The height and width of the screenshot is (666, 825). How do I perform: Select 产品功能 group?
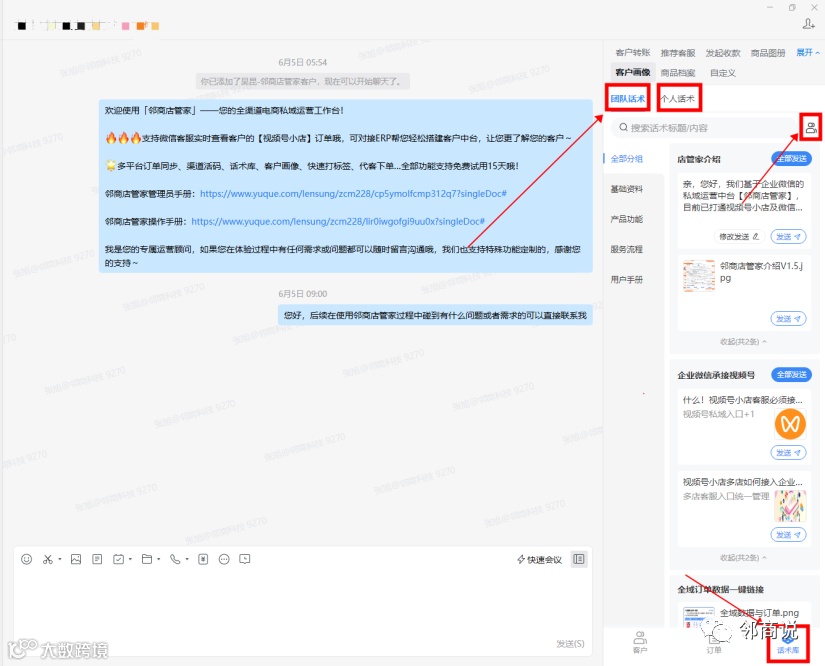(x=626, y=219)
